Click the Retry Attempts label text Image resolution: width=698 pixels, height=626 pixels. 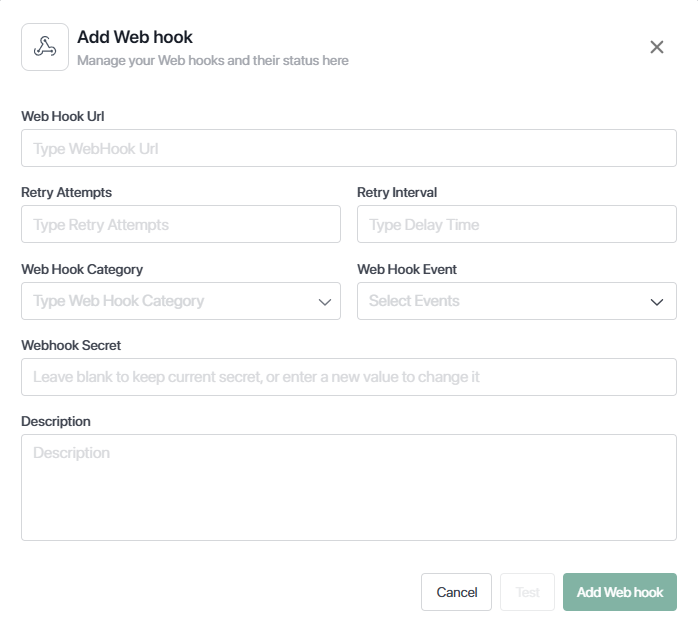(67, 193)
